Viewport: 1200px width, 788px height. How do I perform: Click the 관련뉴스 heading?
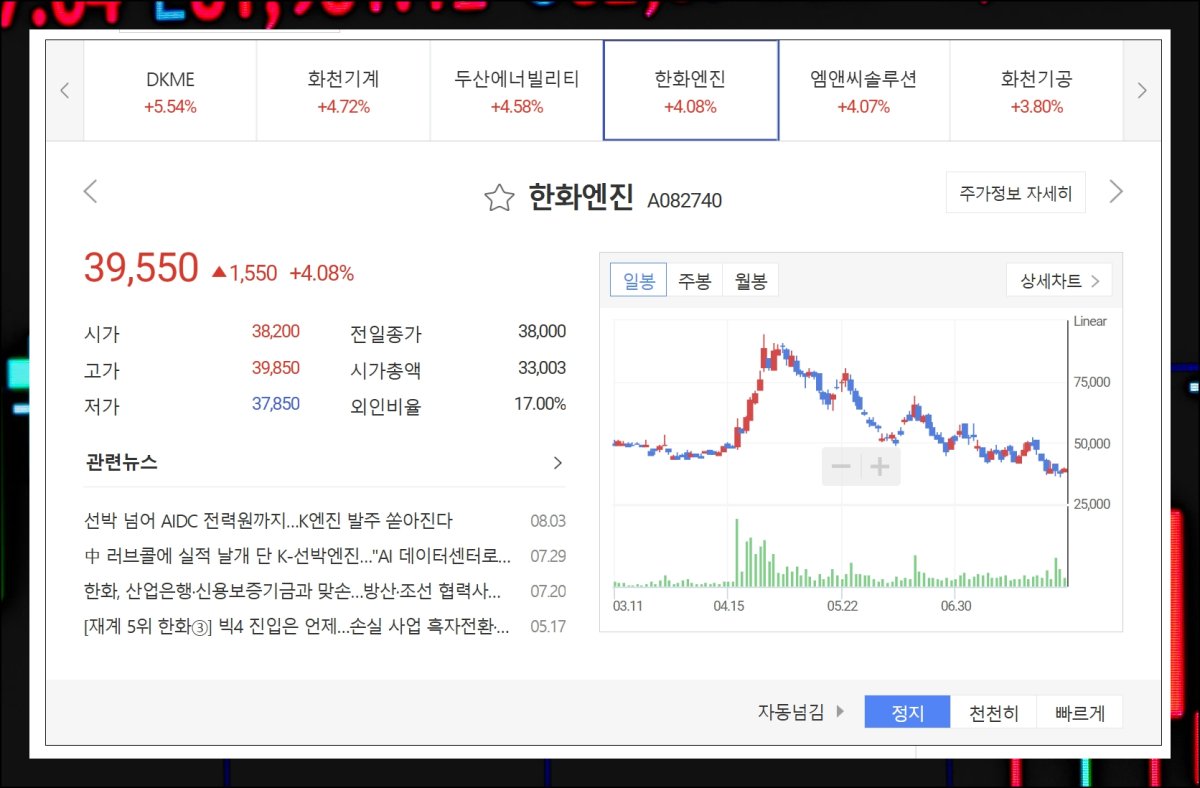[x=121, y=463]
